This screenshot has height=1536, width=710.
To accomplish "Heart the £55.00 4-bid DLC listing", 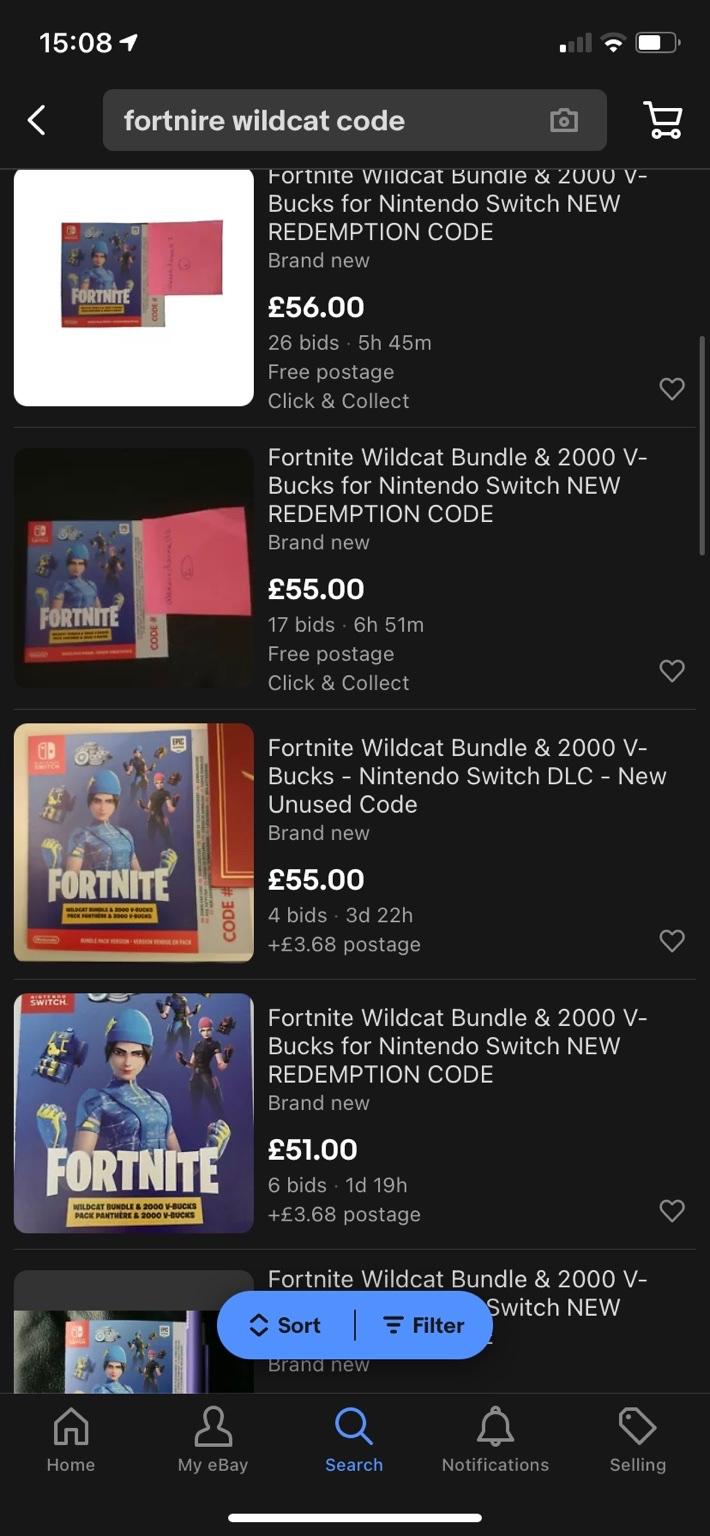I will coord(672,941).
